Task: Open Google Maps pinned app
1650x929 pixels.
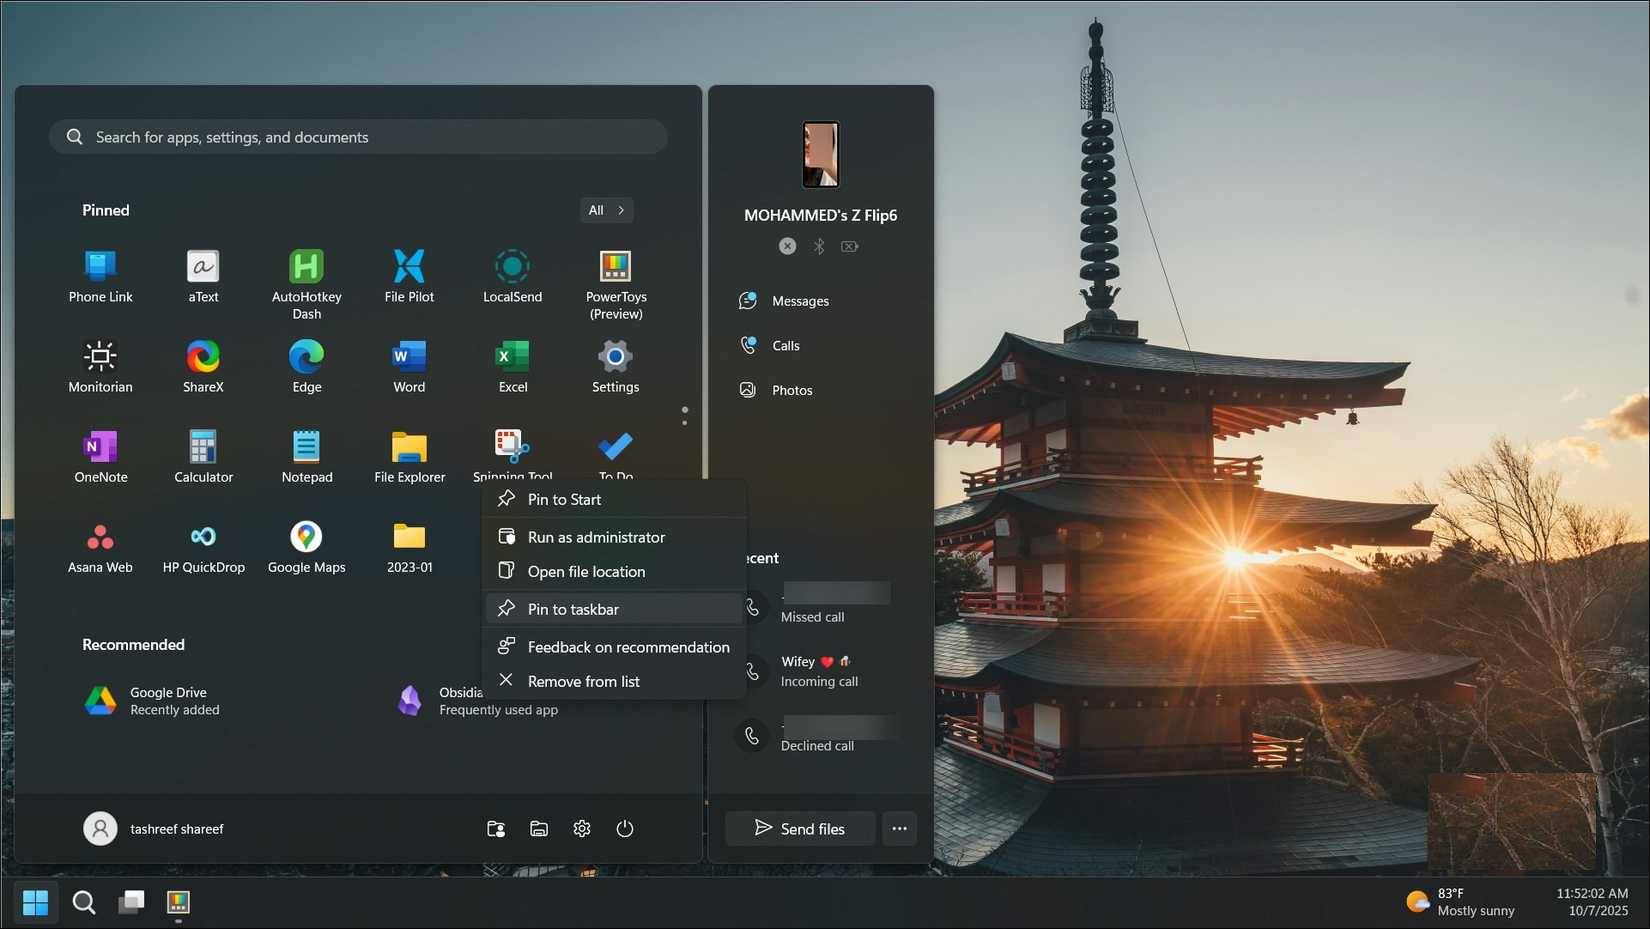Action: click(x=306, y=545)
